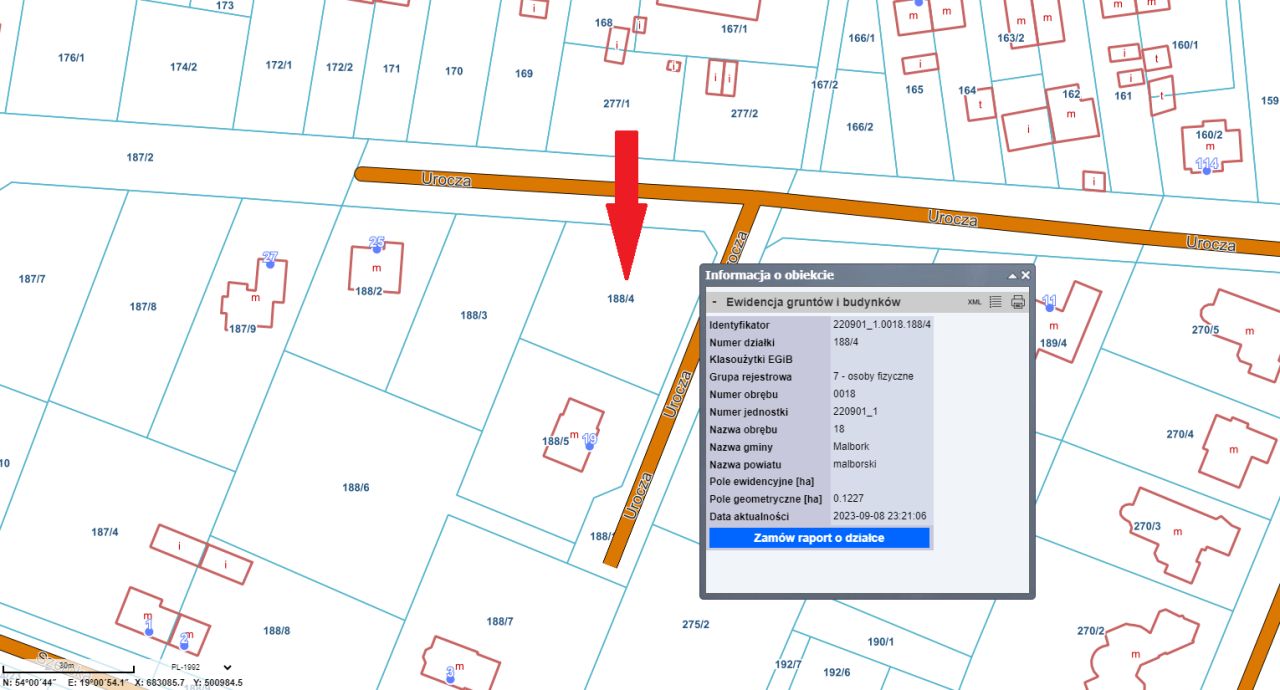Select address point 27 on the map

pyautogui.click(x=270, y=264)
